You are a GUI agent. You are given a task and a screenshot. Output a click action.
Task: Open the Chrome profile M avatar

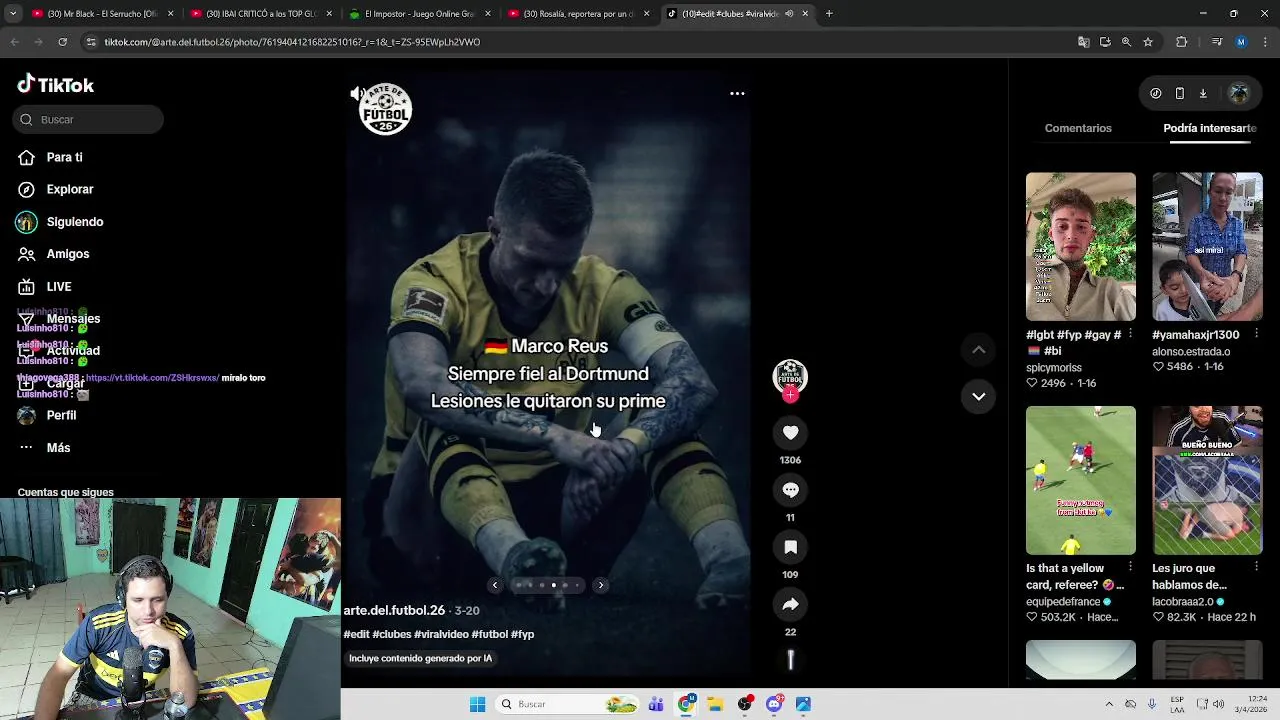point(1241,42)
